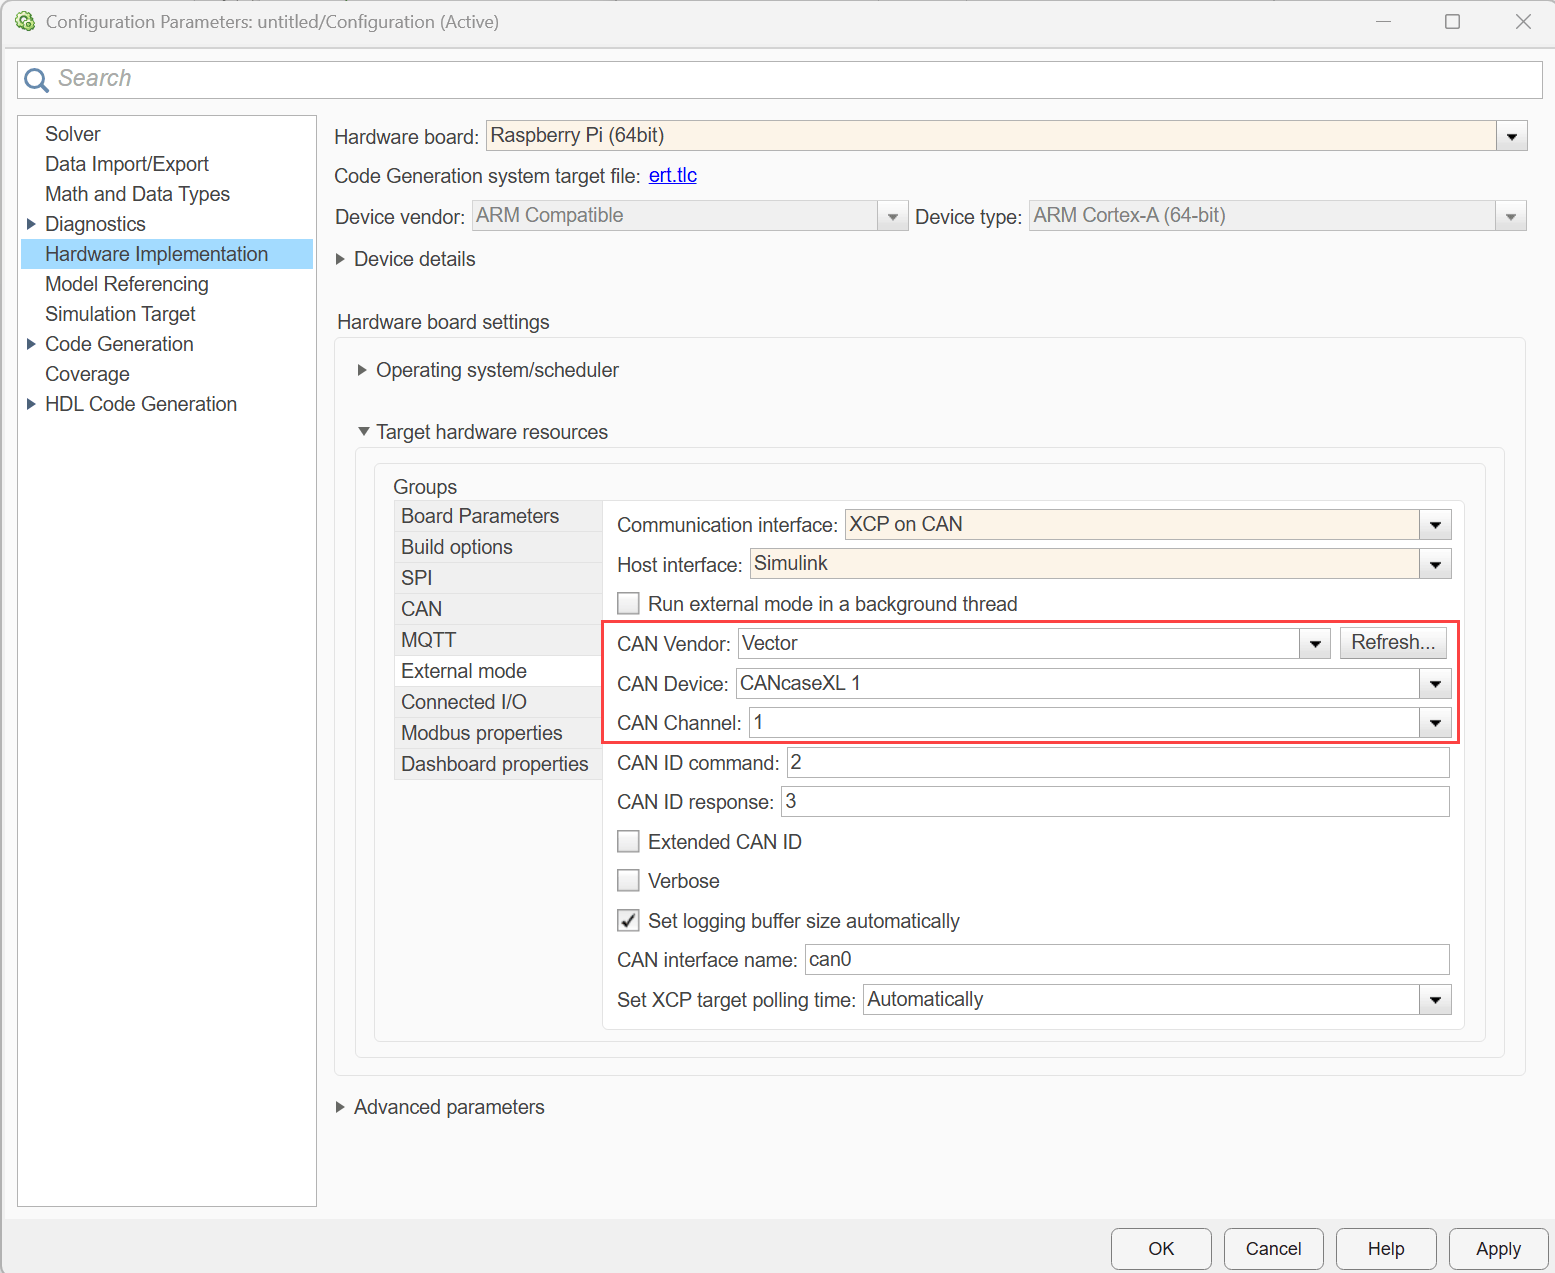Click the Apply button
Viewport: 1555px width, 1273px height.
tap(1498, 1249)
